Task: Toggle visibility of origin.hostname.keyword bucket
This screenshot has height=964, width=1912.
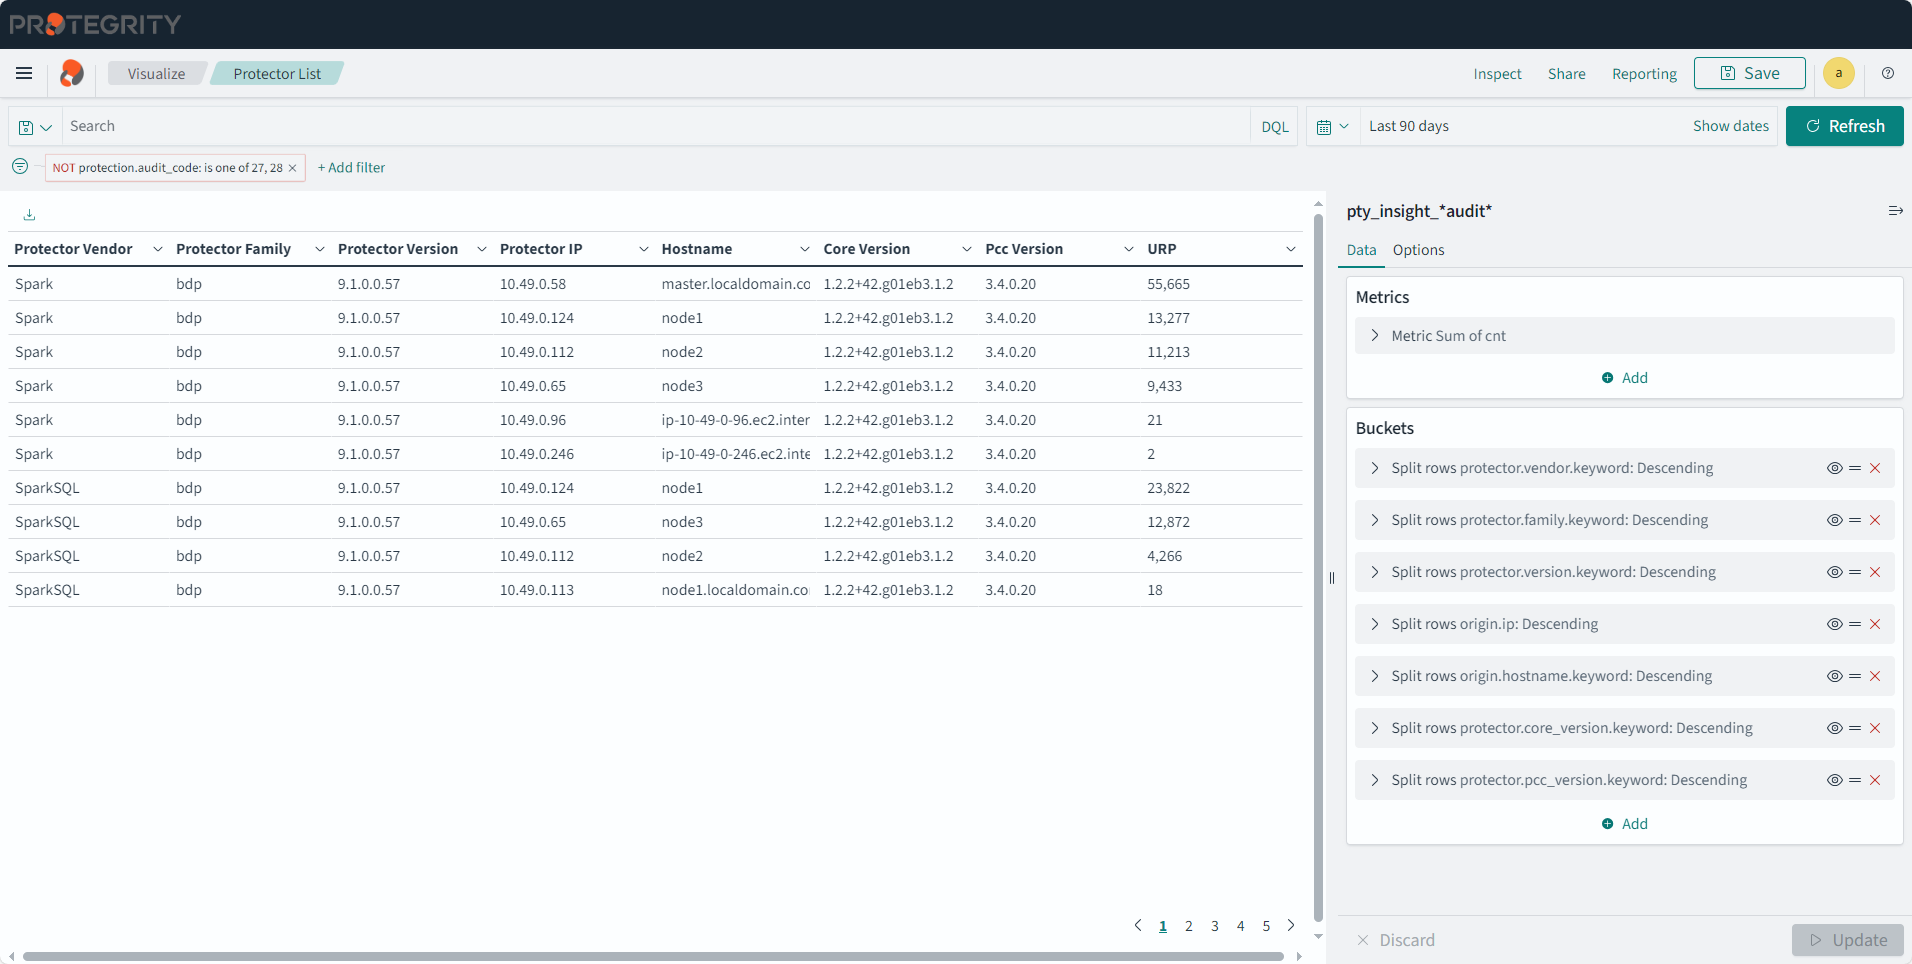Action: click(x=1835, y=676)
